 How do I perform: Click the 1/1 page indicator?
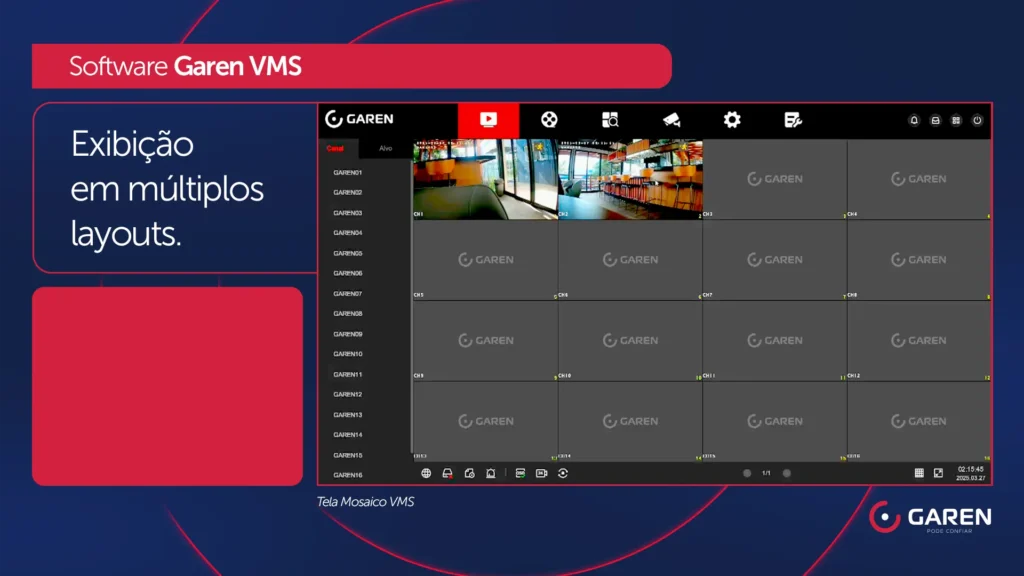[x=767, y=473]
